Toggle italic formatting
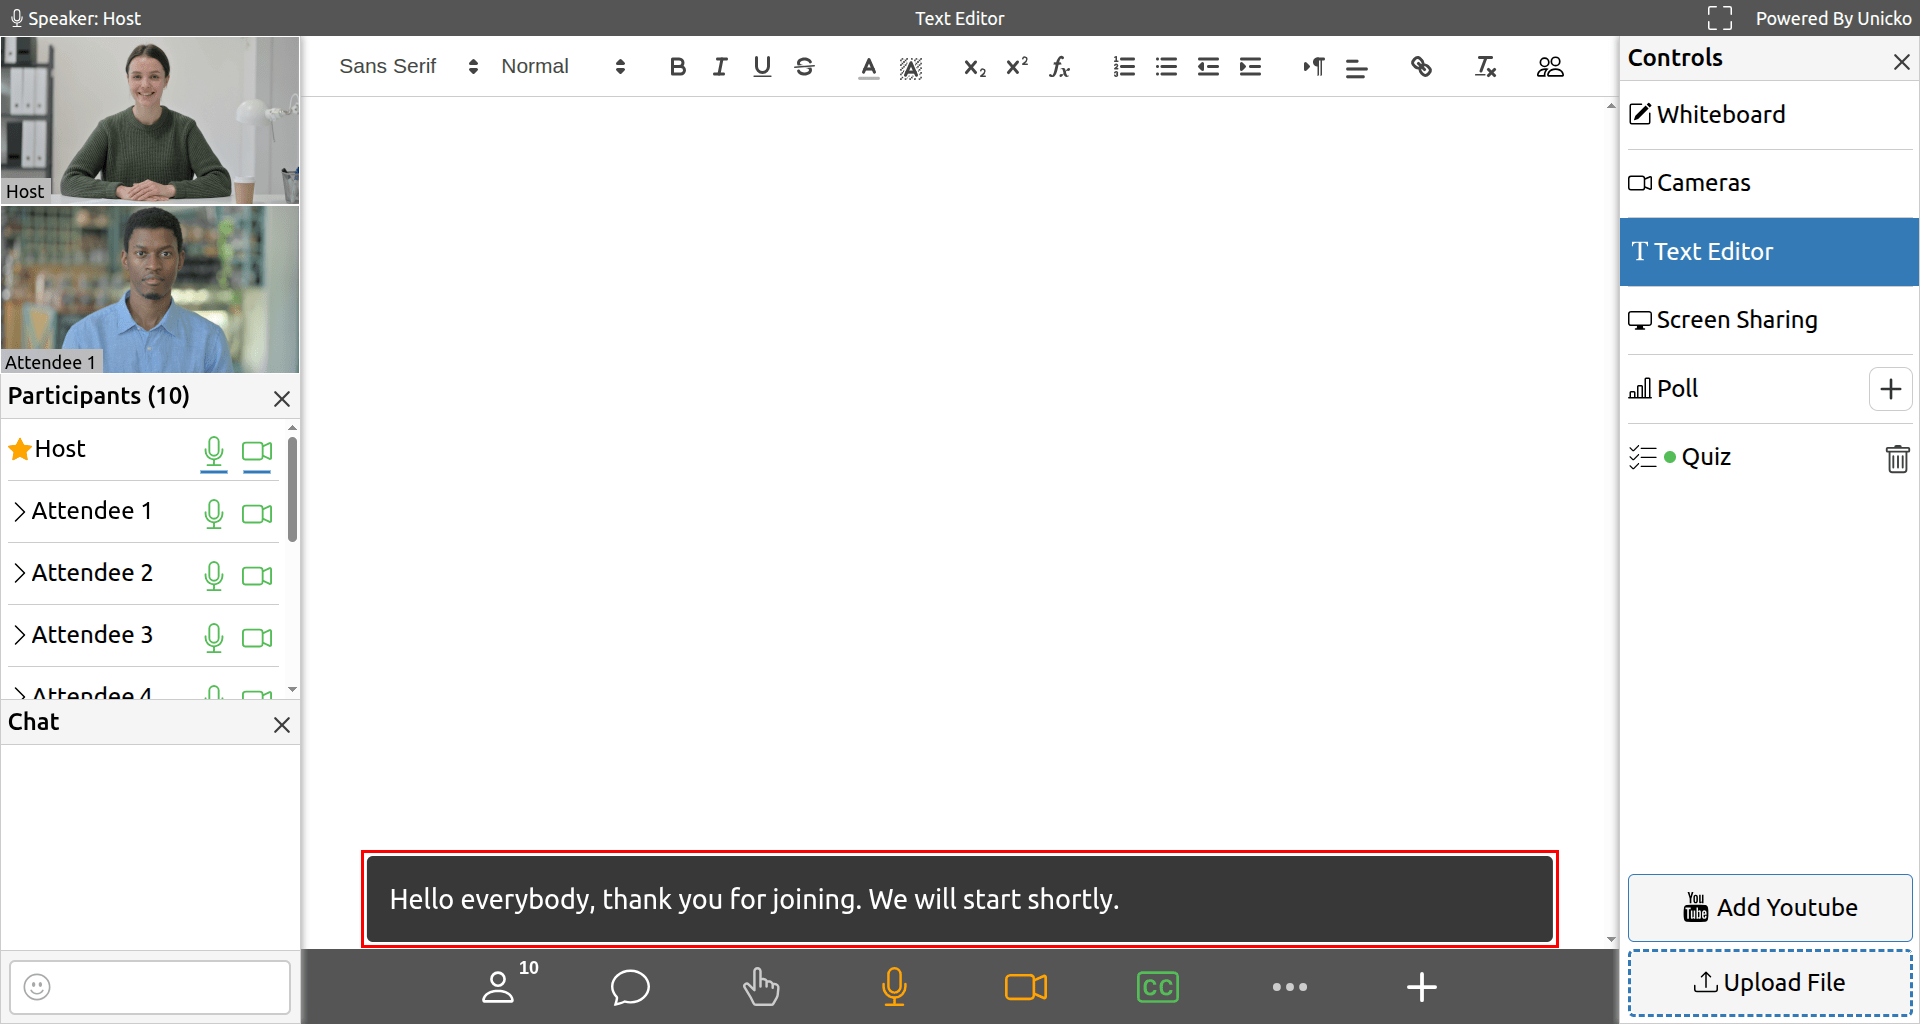The image size is (1920, 1024). (720, 67)
